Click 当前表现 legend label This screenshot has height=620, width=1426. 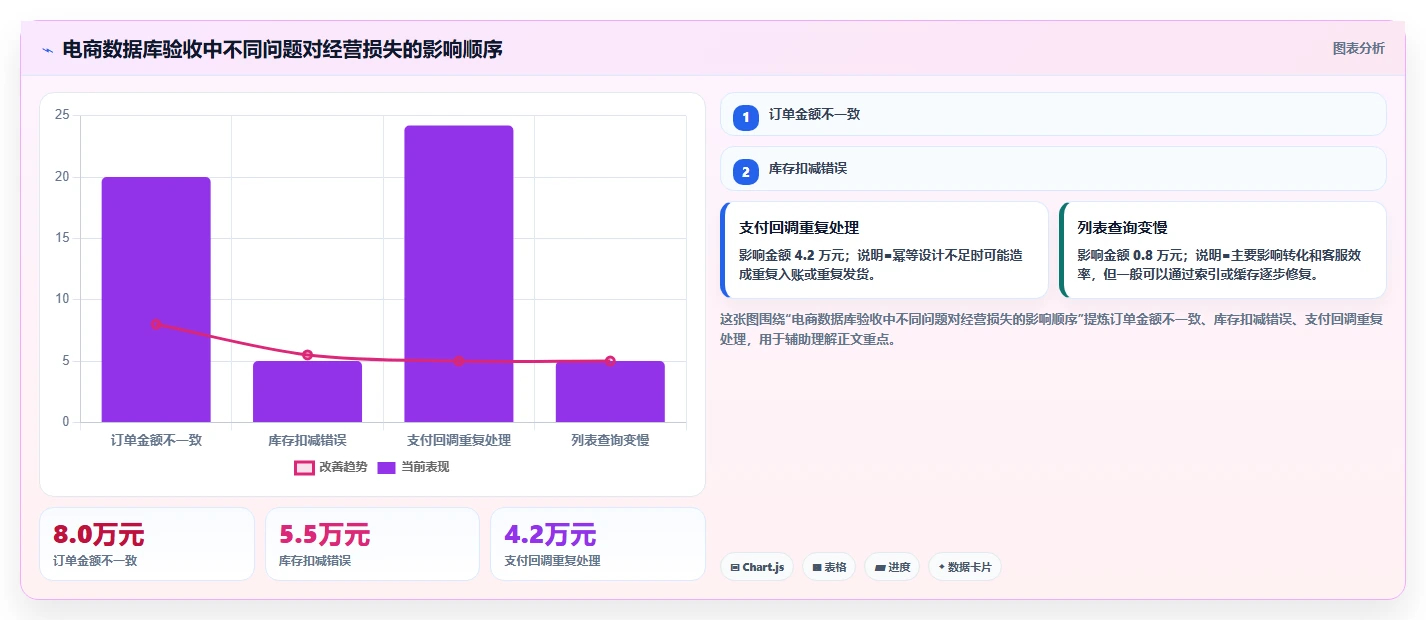425,467
